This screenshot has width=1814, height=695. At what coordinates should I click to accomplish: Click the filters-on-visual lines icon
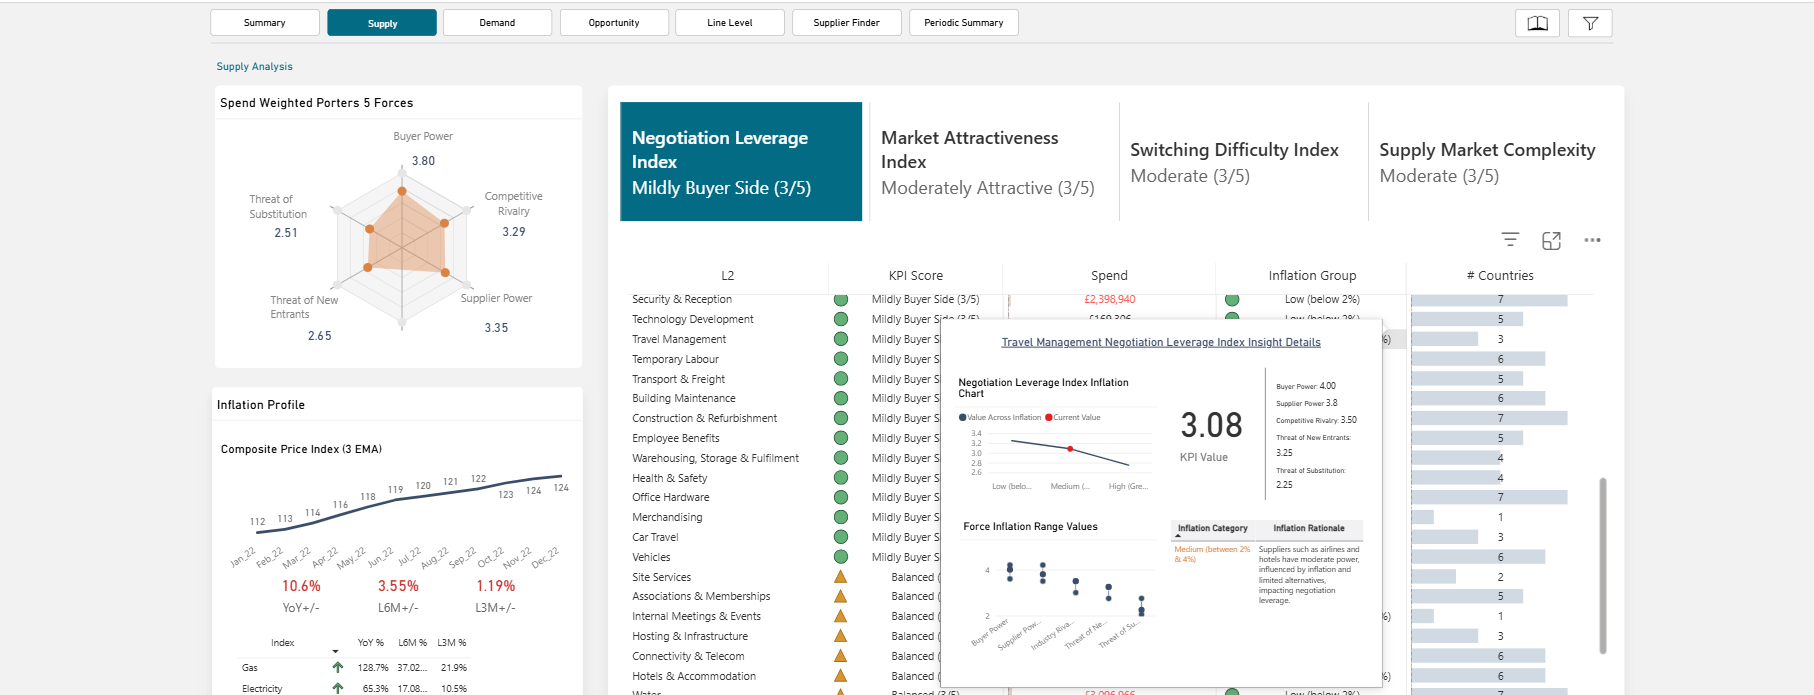coord(1510,240)
